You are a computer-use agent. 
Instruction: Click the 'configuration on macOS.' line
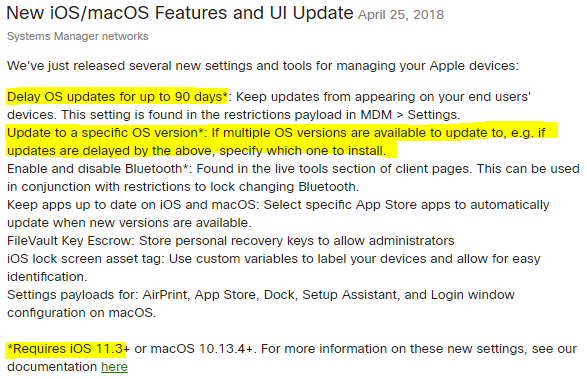pos(81,313)
